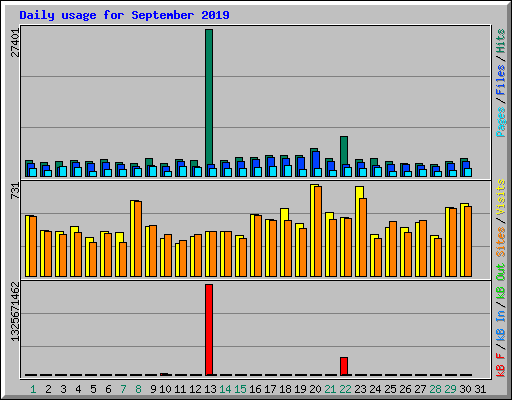Image resolution: width=512 pixels, height=400 pixels.
Task: Click the day 8 axis label
Action: 138,389
